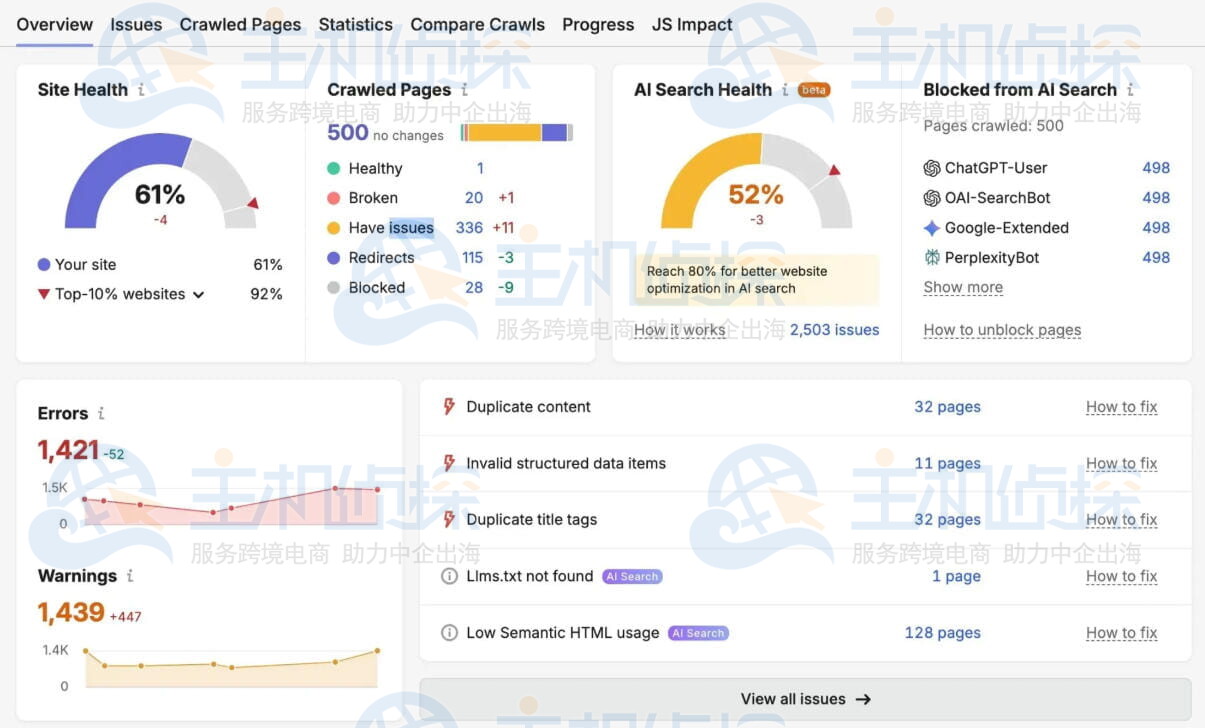Click the Warnings trend chart
Viewport: 1205px width, 728px height.
point(231,667)
